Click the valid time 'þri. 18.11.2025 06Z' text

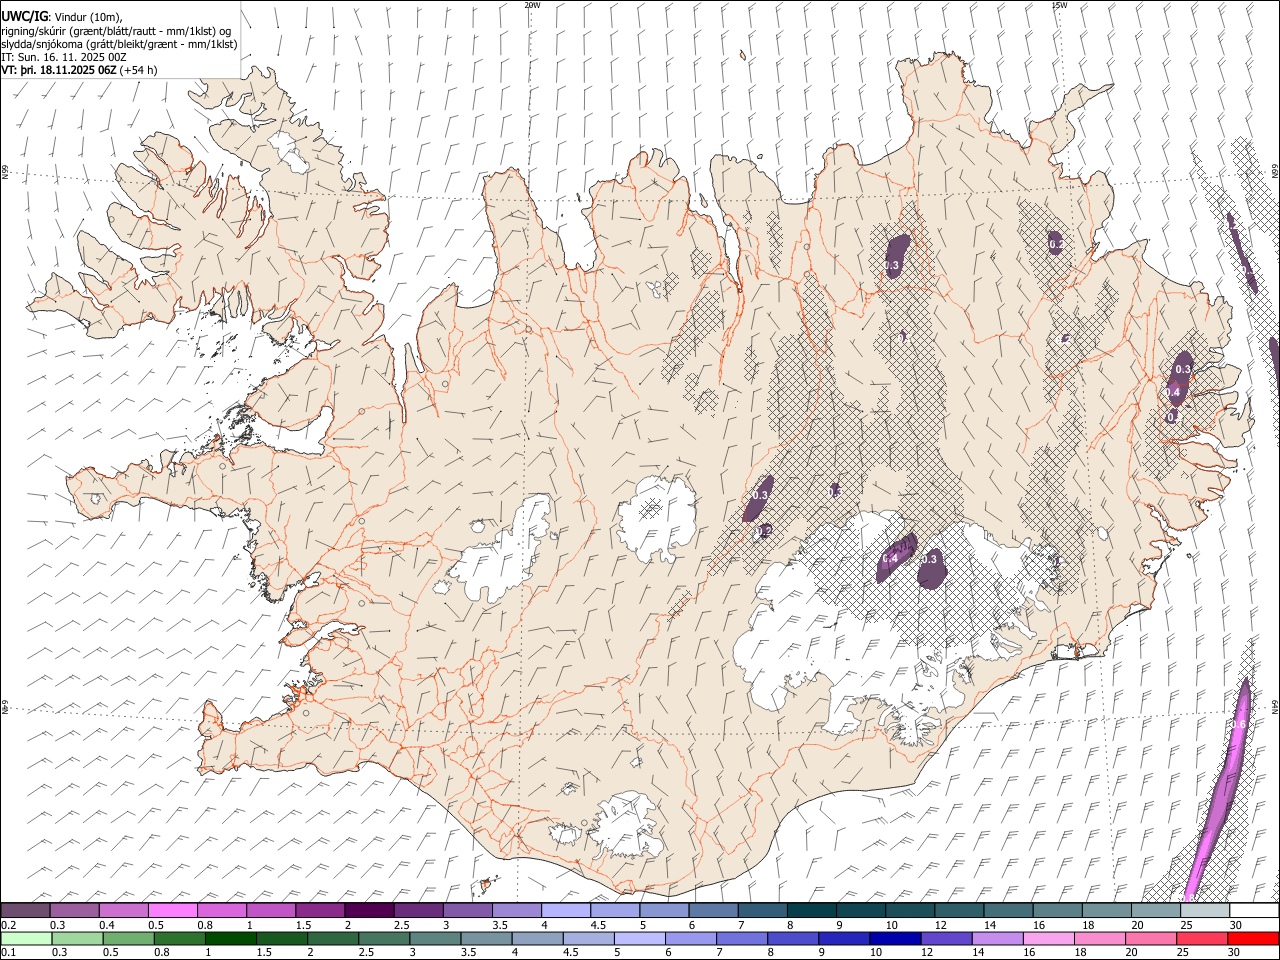click(67, 70)
